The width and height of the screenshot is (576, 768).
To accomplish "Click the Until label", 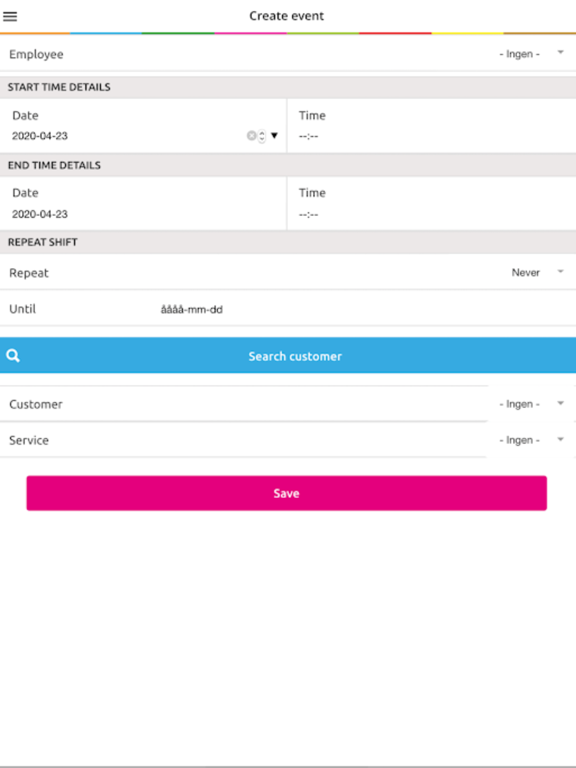I will click(x=23, y=309).
